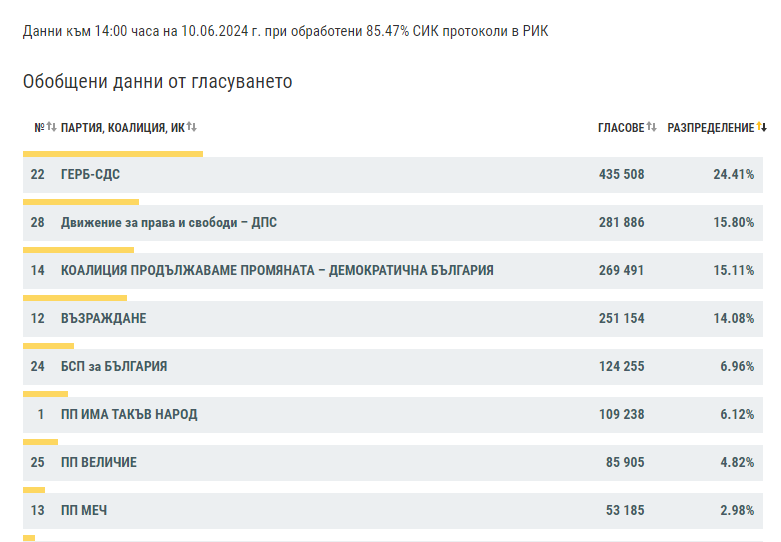Click the ПП МЕЧ party name
This screenshot has width=781, height=542.
coord(83,511)
